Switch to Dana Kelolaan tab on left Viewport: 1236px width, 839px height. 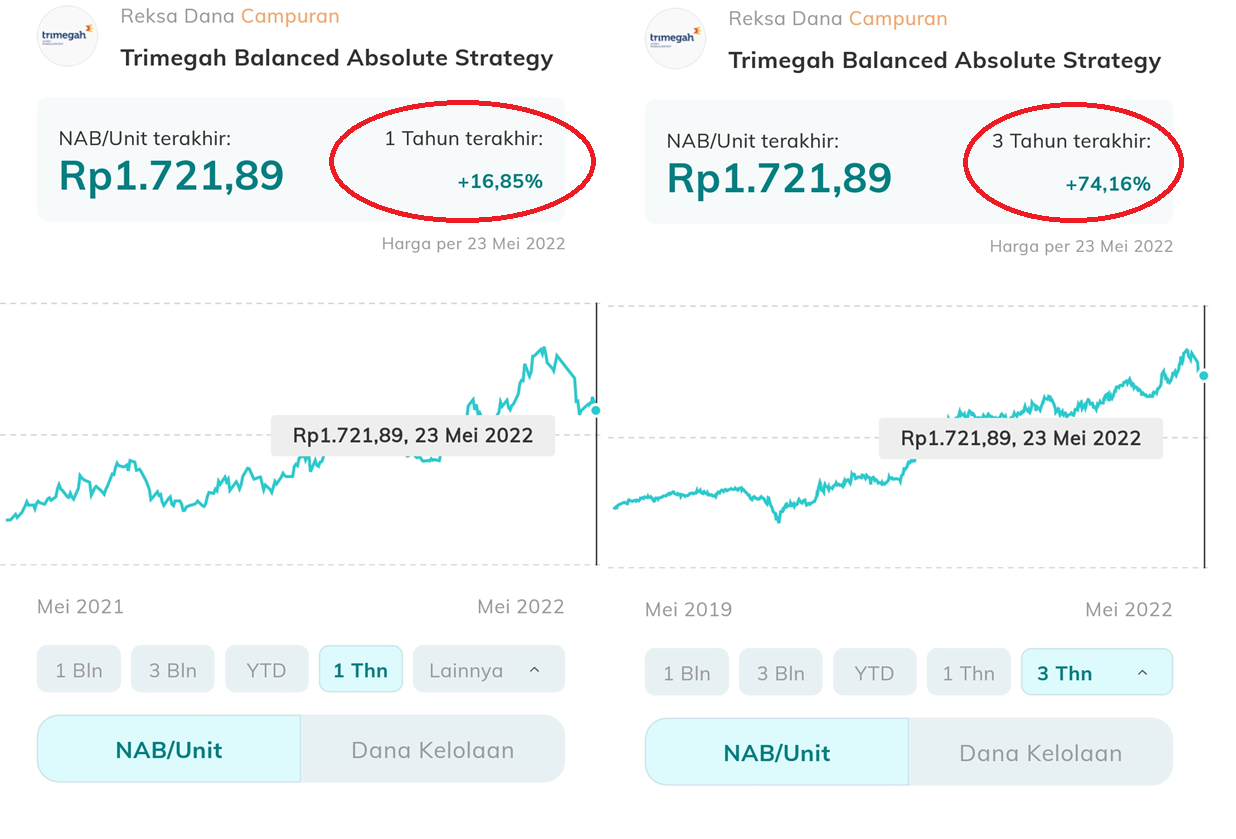pyautogui.click(x=432, y=750)
